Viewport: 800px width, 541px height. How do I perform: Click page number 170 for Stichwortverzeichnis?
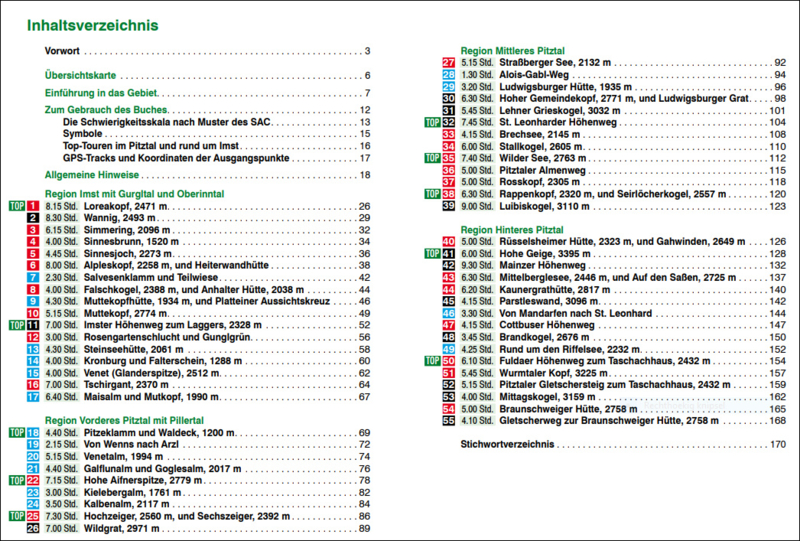pos(778,445)
